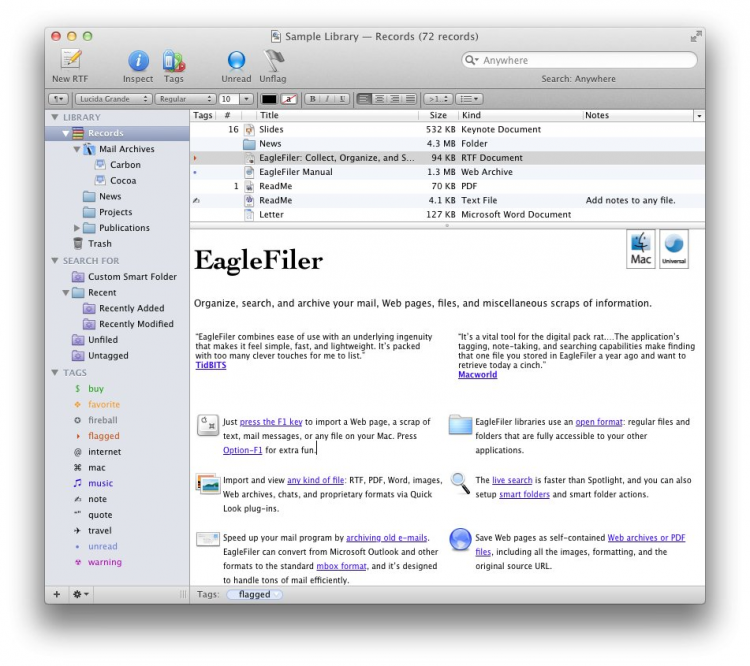Expand the Publications folder
Viewport: 750px width, 666px height.
pos(77,228)
